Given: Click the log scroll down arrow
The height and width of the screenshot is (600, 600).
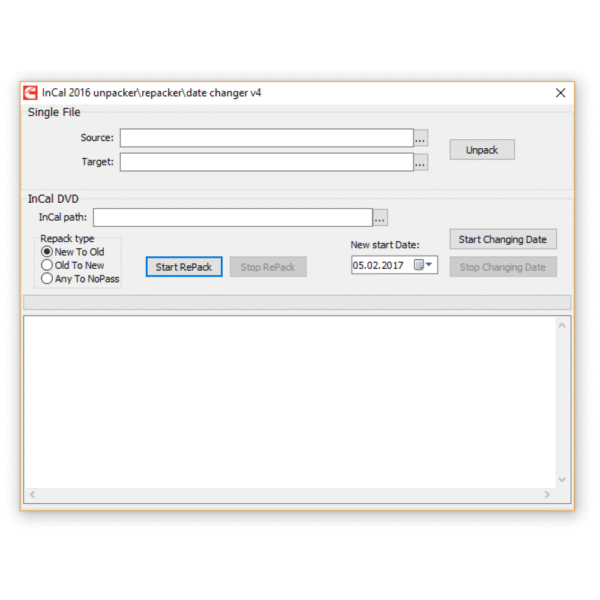Looking at the screenshot, I should (x=562, y=479).
